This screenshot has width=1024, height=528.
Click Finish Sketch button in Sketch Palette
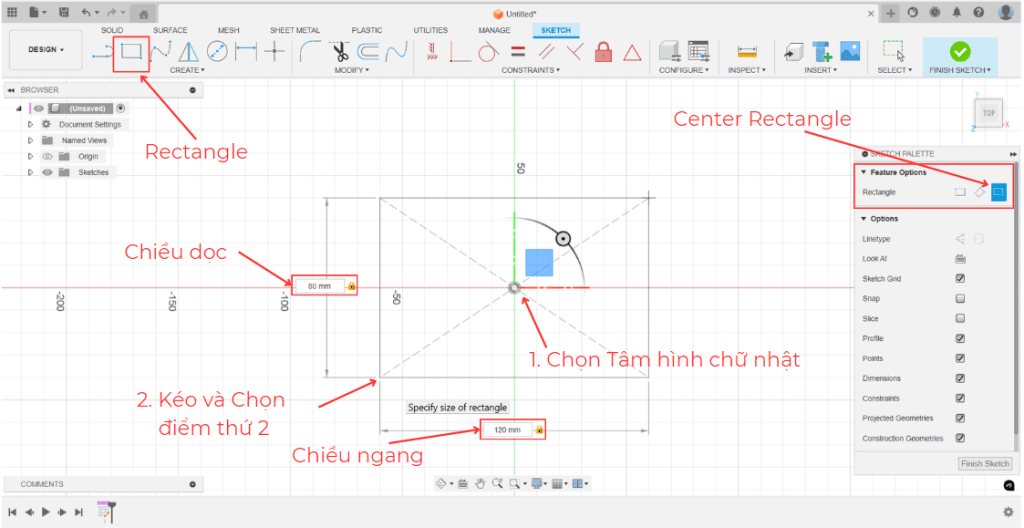pyautogui.click(x=984, y=464)
